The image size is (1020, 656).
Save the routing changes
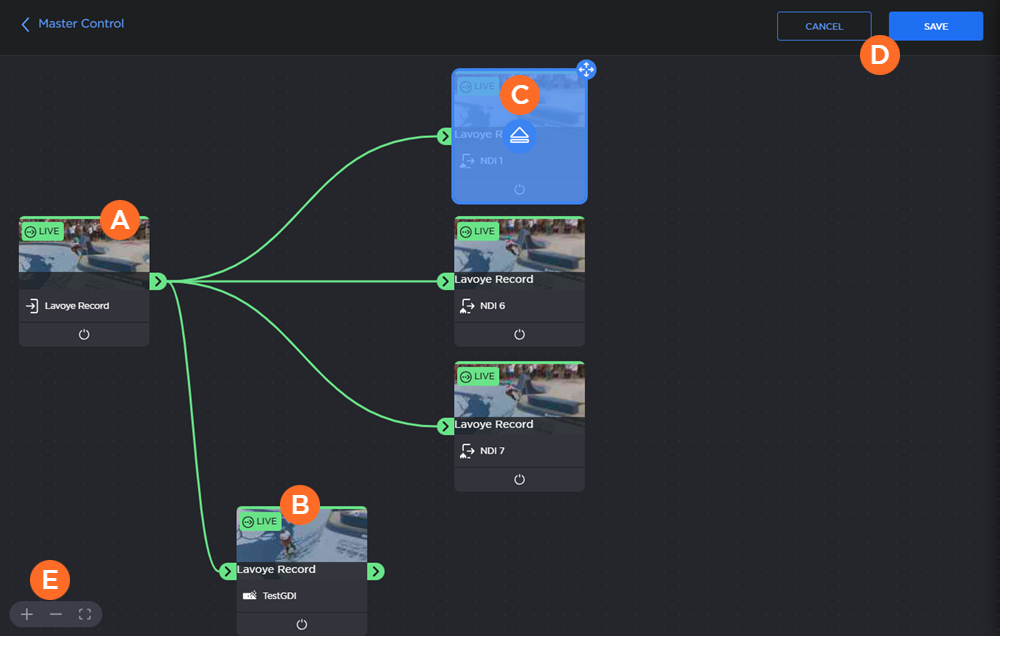pyautogui.click(x=935, y=26)
